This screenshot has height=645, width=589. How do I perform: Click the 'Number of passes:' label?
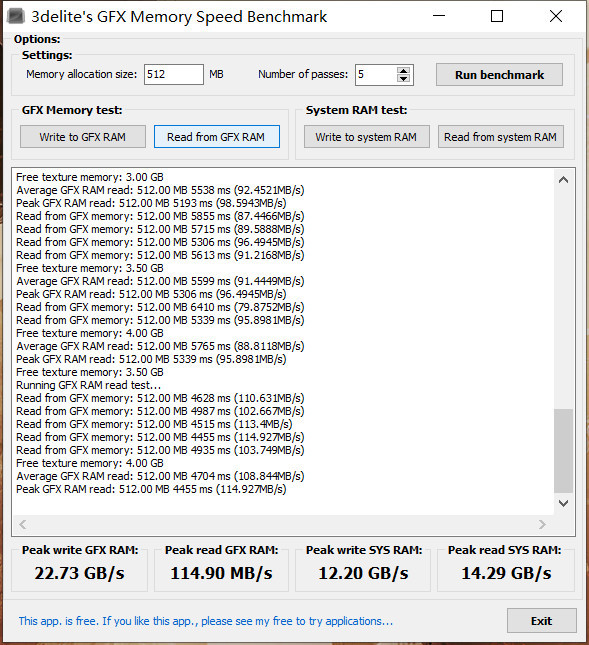[303, 74]
